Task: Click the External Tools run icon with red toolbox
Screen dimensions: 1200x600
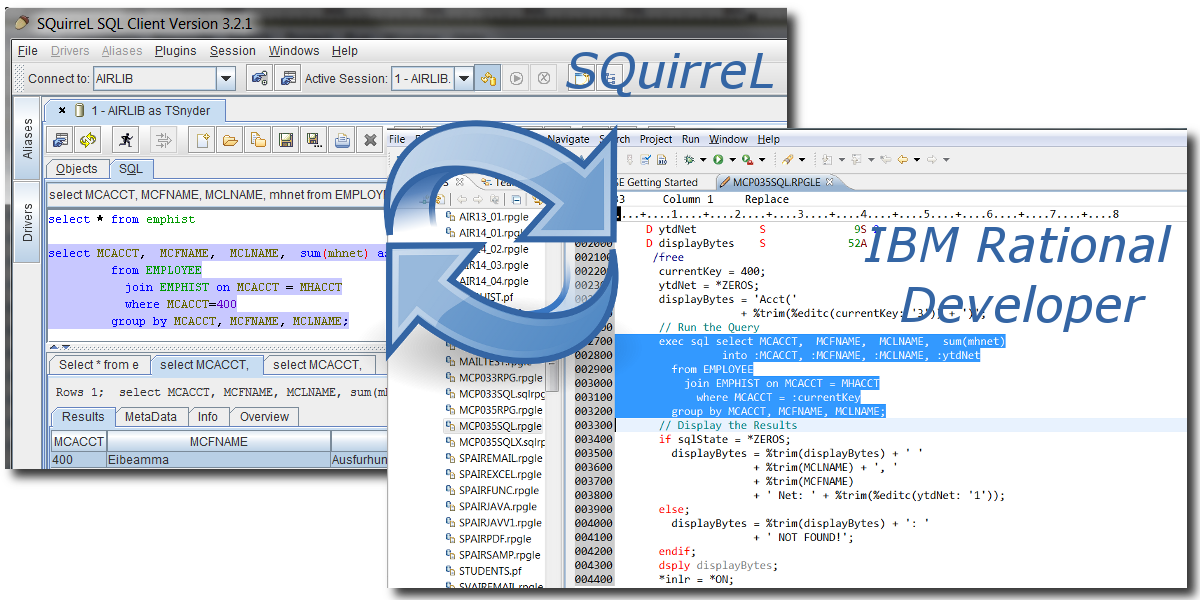Action: 748,159
